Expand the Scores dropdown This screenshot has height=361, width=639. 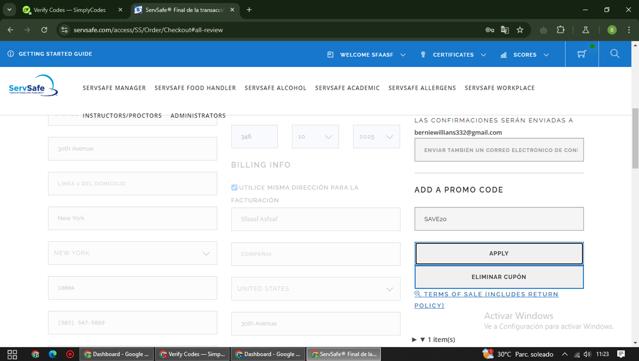coord(524,55)
